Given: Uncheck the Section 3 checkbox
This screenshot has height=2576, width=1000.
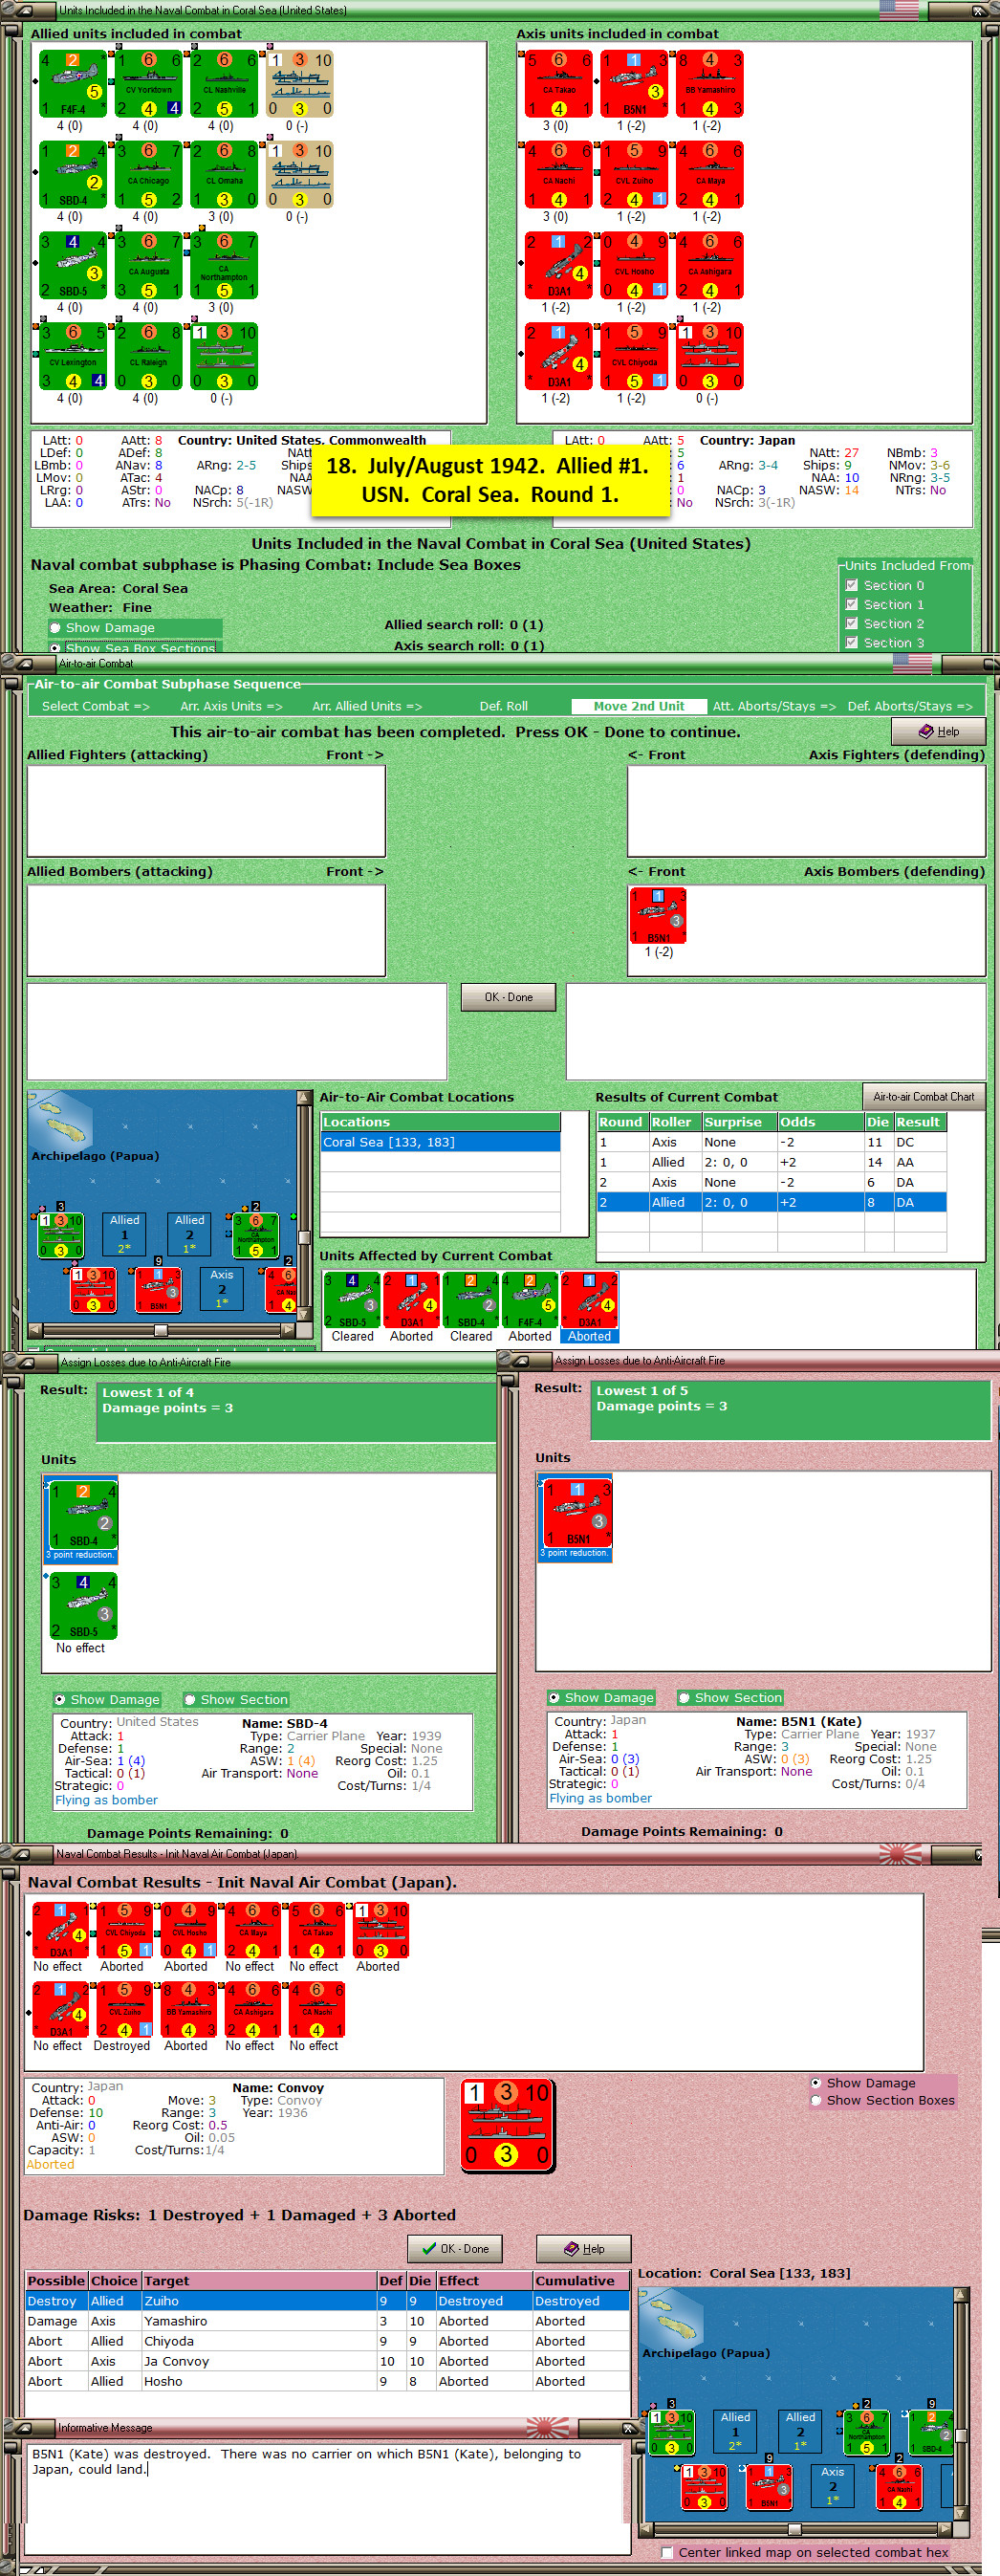Looking at the screenshot, I should (852, 642).
